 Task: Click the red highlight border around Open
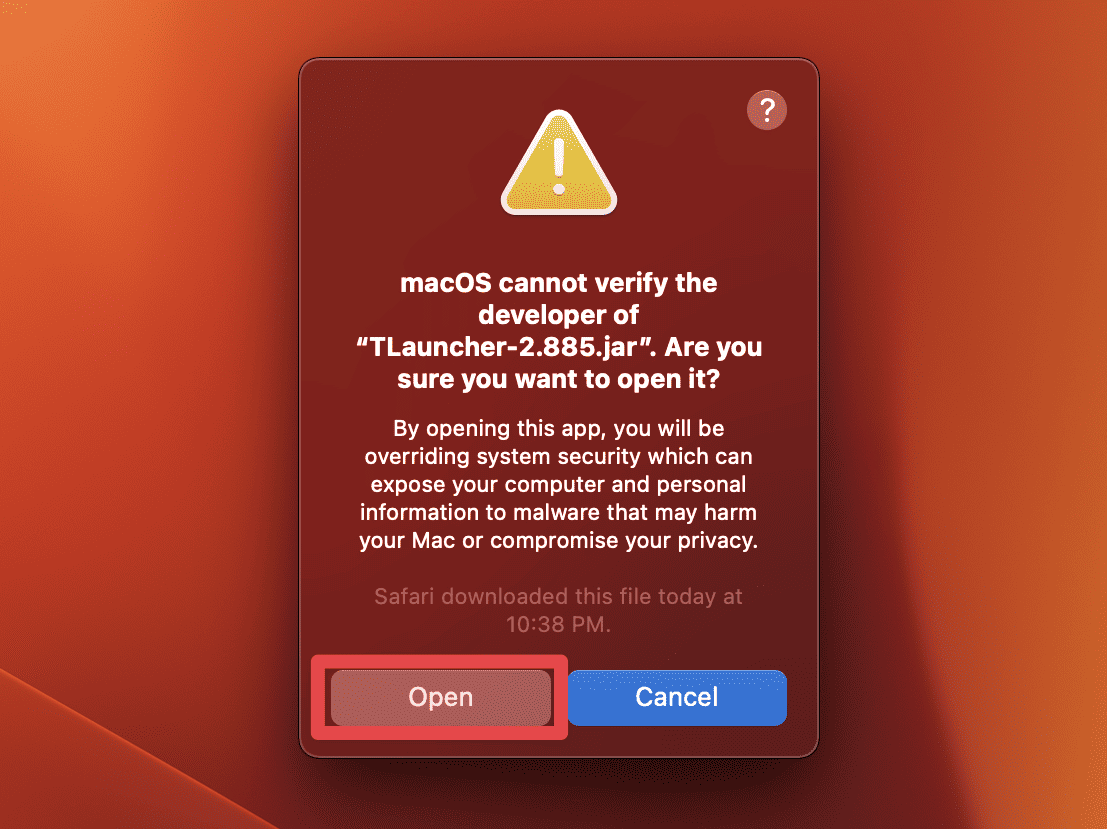[440, 661]
